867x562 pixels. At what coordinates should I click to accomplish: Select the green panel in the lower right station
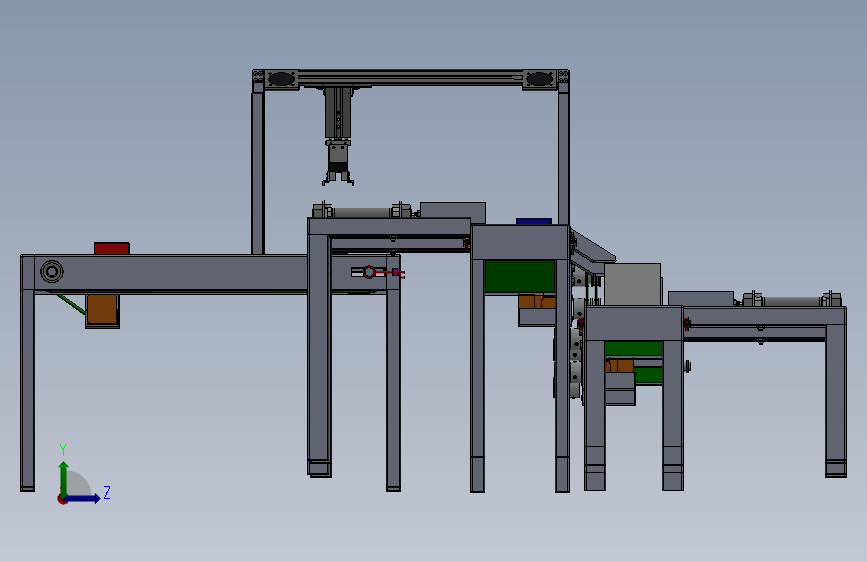[x=634, y=348]
